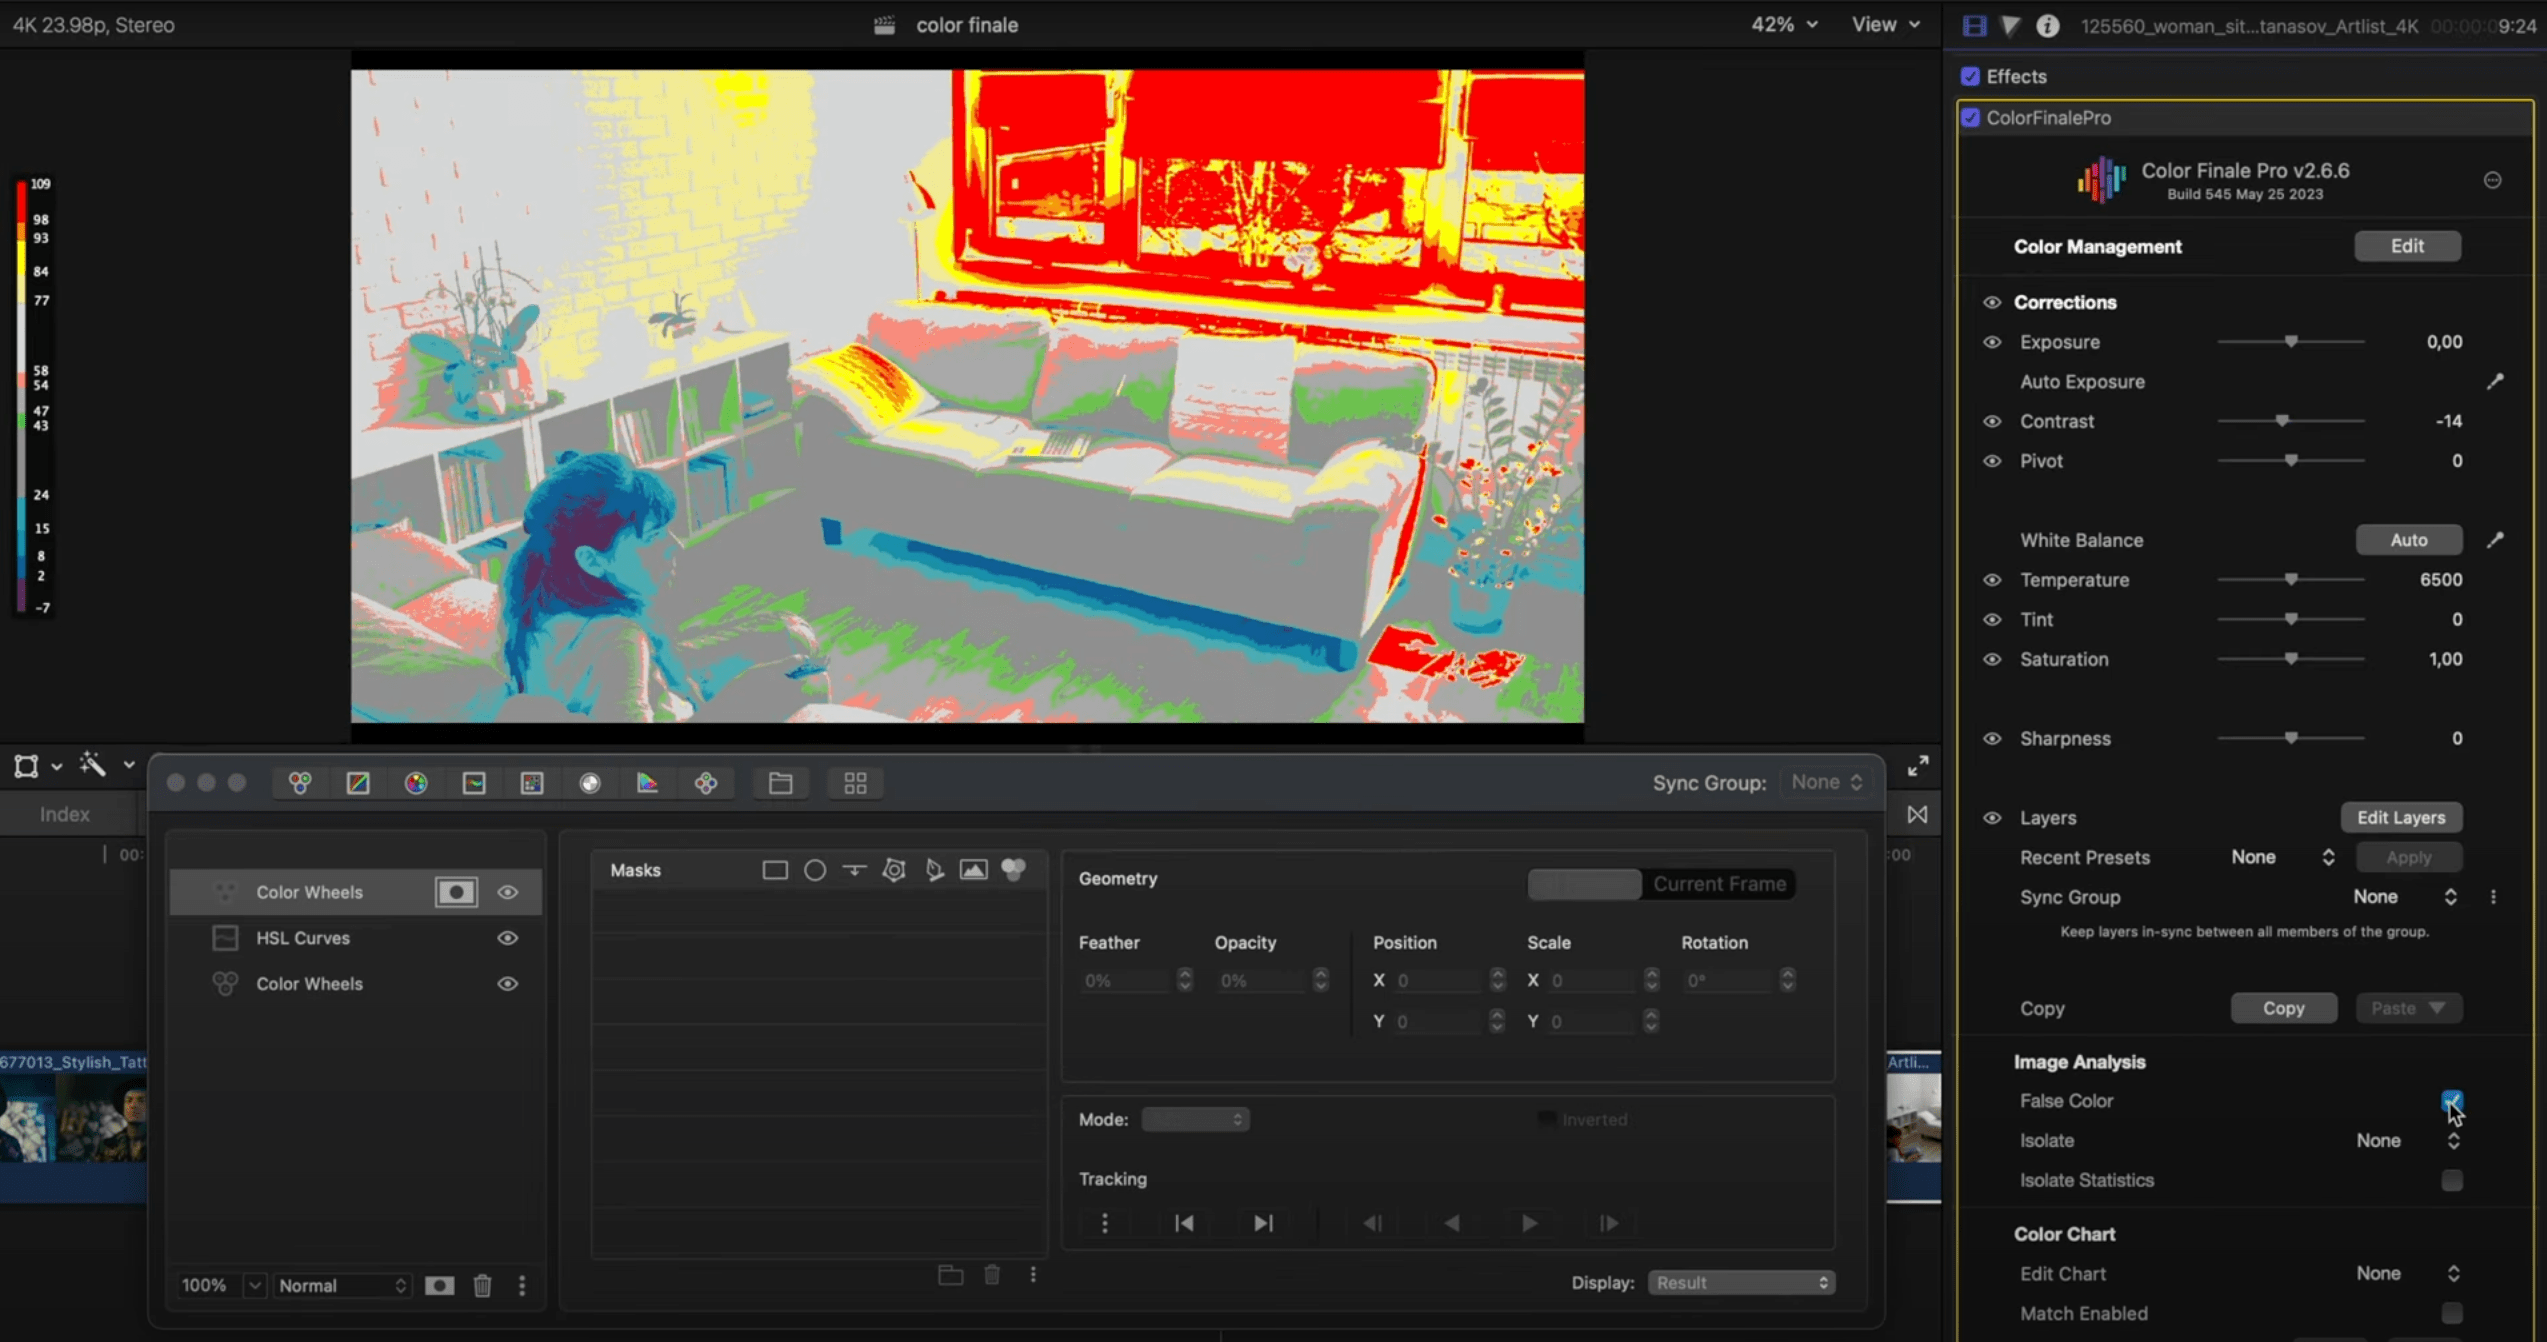Add a rectangle mask
This screenshot has height=1342, width=2547.
[774, 870]
